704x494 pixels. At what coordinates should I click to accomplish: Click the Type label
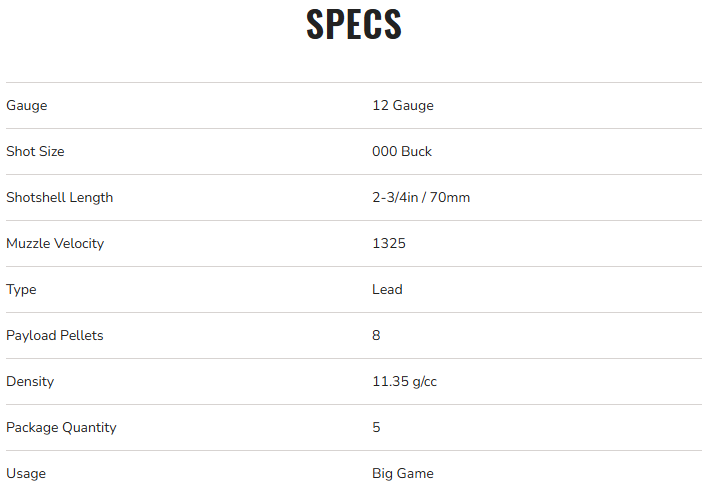(21, 289)
